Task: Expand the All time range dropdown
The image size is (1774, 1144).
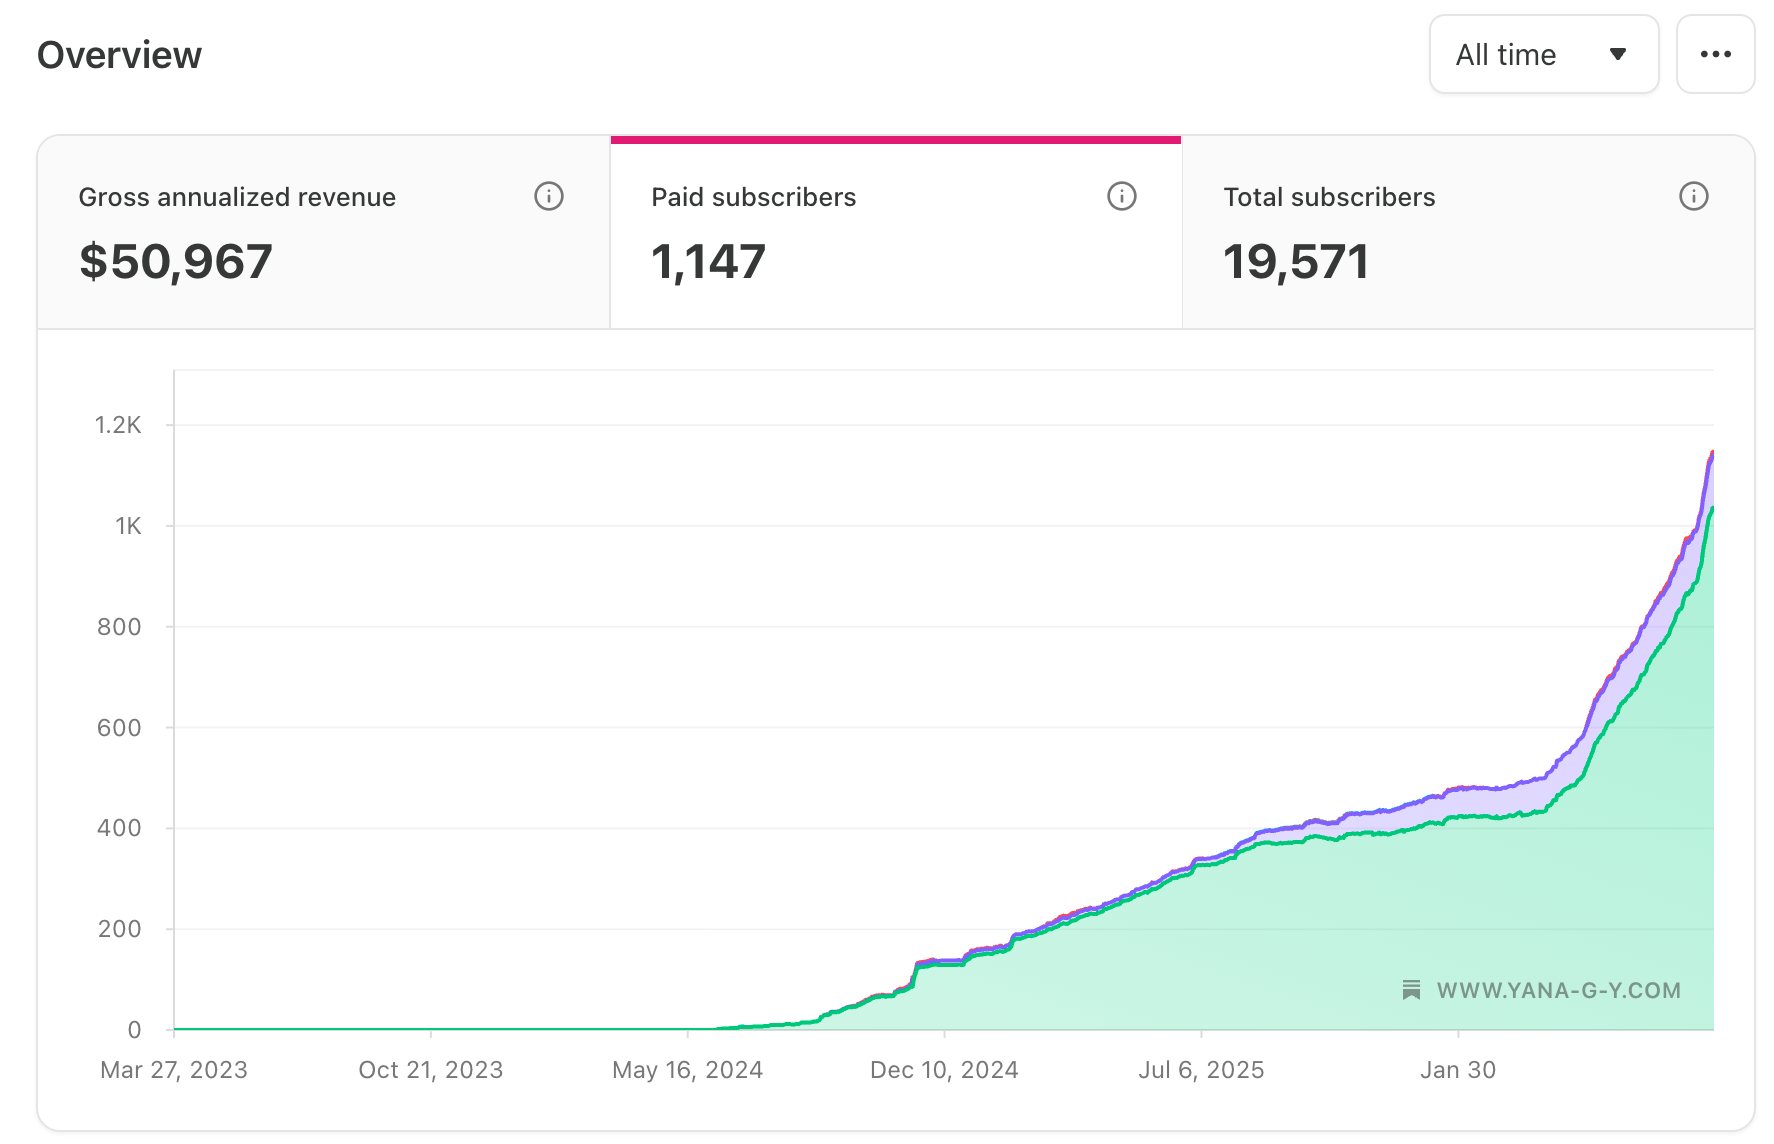Action: (x=1544, y=54)
